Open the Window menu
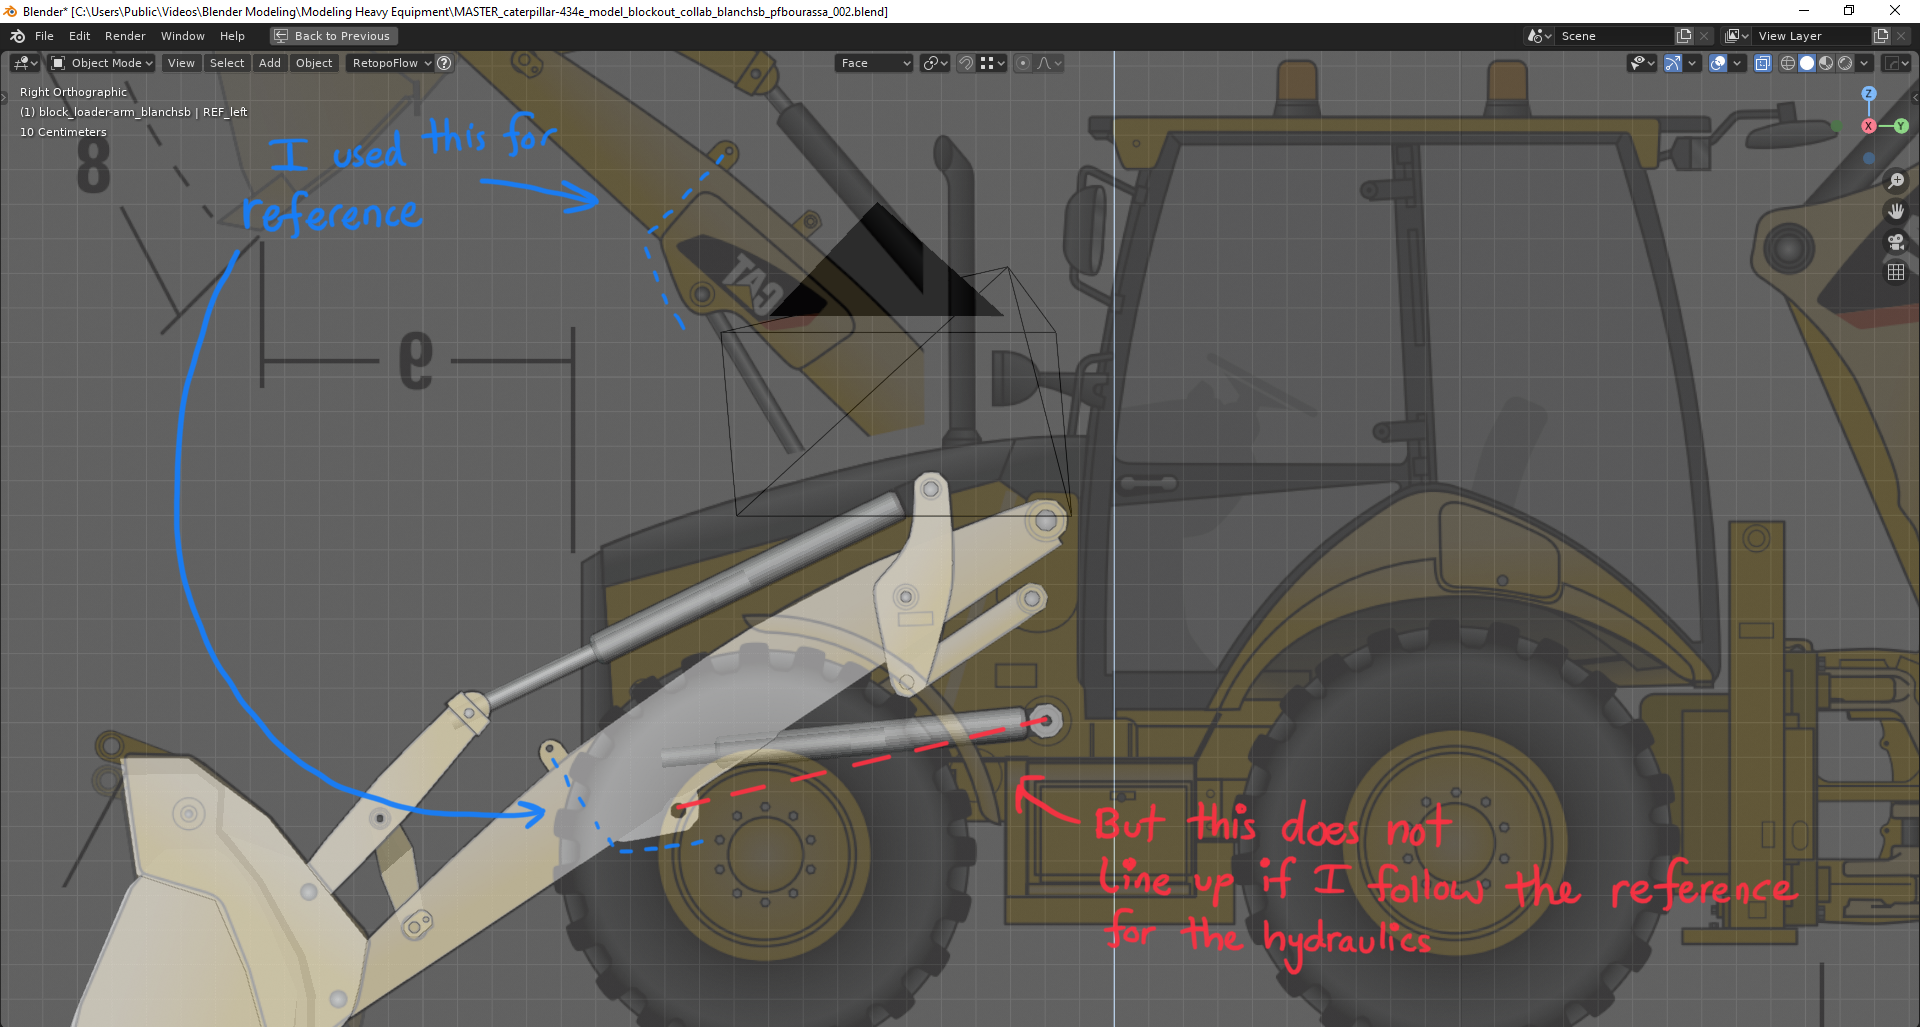Image resolution: width=1920 pixels, height=1027 pixels. coord(183,36)
